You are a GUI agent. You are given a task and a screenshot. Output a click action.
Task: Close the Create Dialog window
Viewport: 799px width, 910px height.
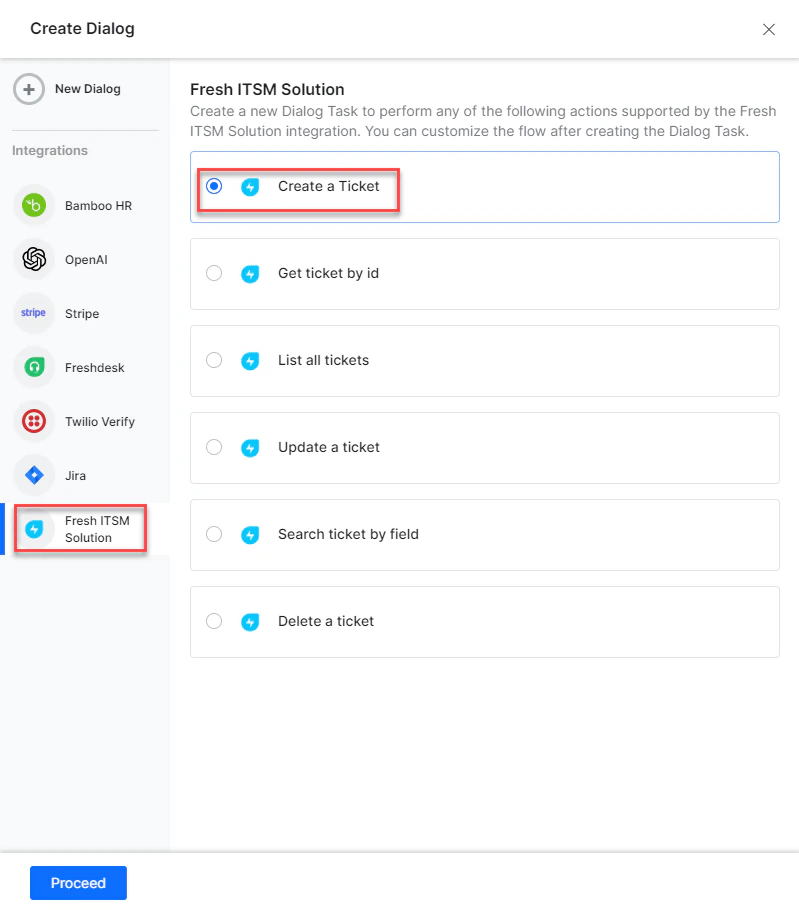click(x=768, y=29)
